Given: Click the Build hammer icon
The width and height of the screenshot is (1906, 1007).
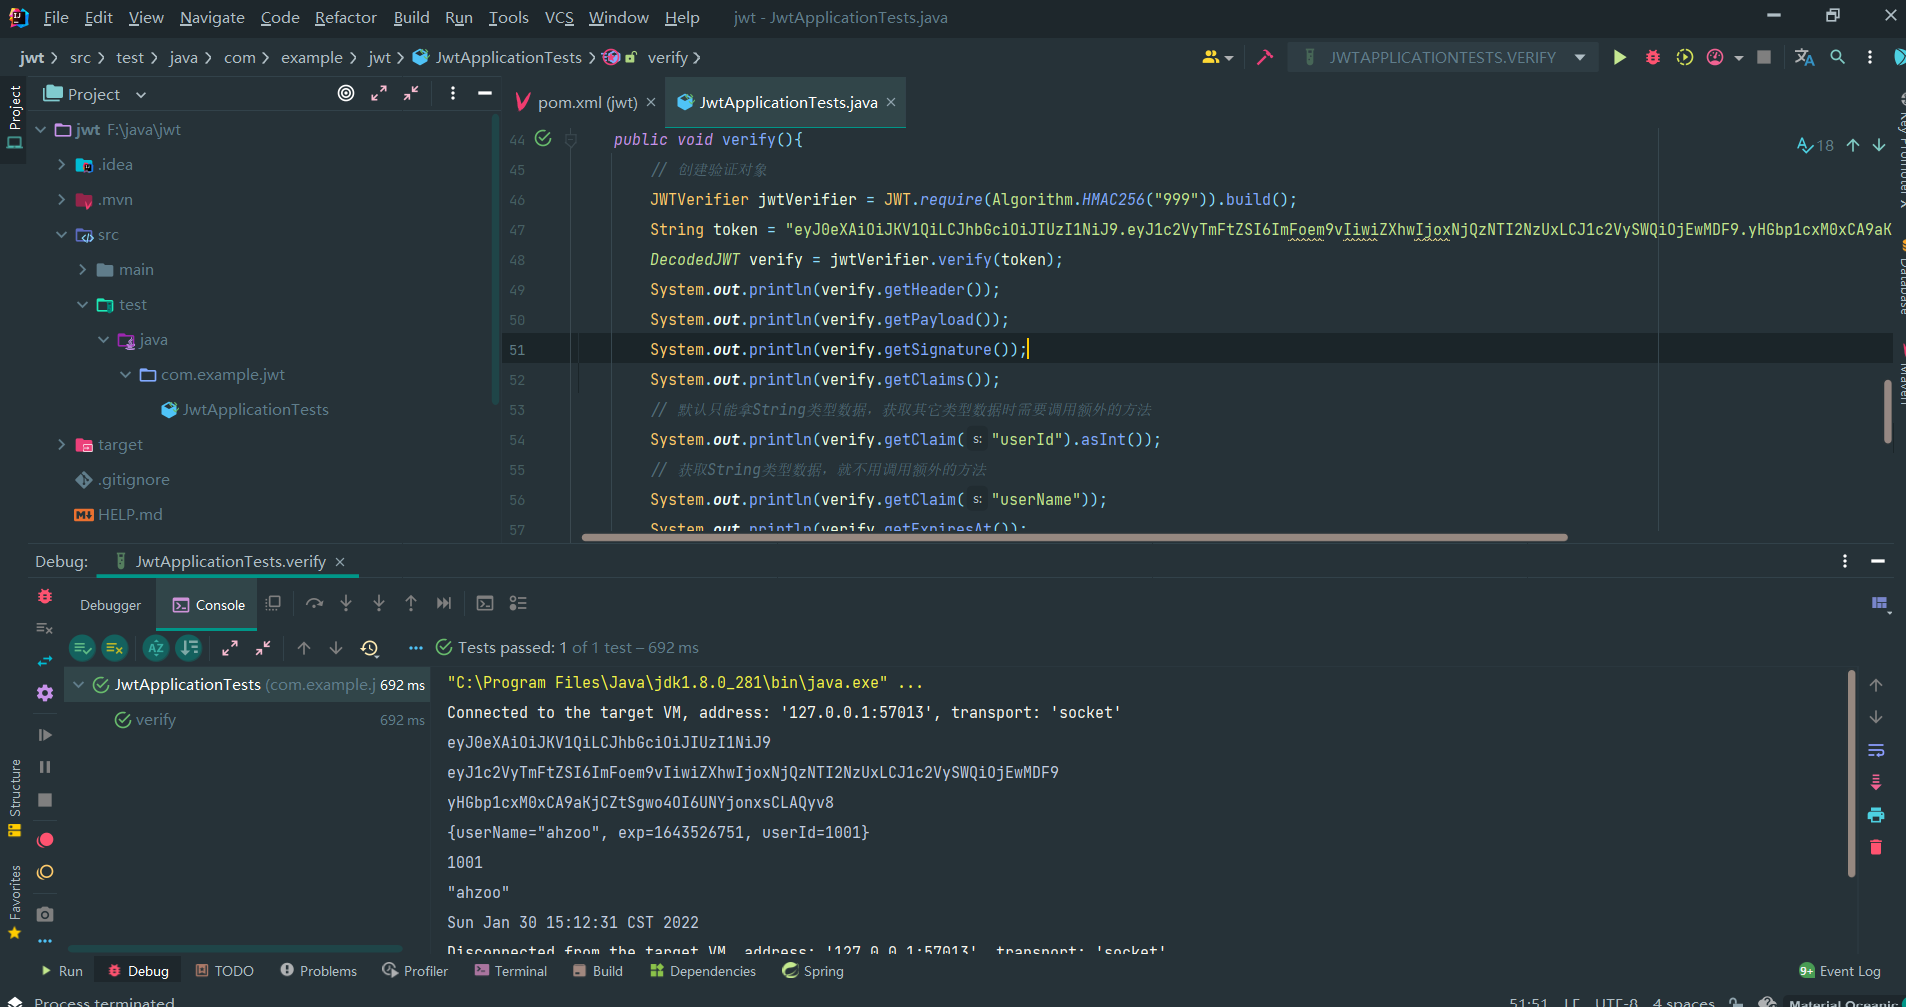Looking at the screenshot, I should click(1265, 58).
